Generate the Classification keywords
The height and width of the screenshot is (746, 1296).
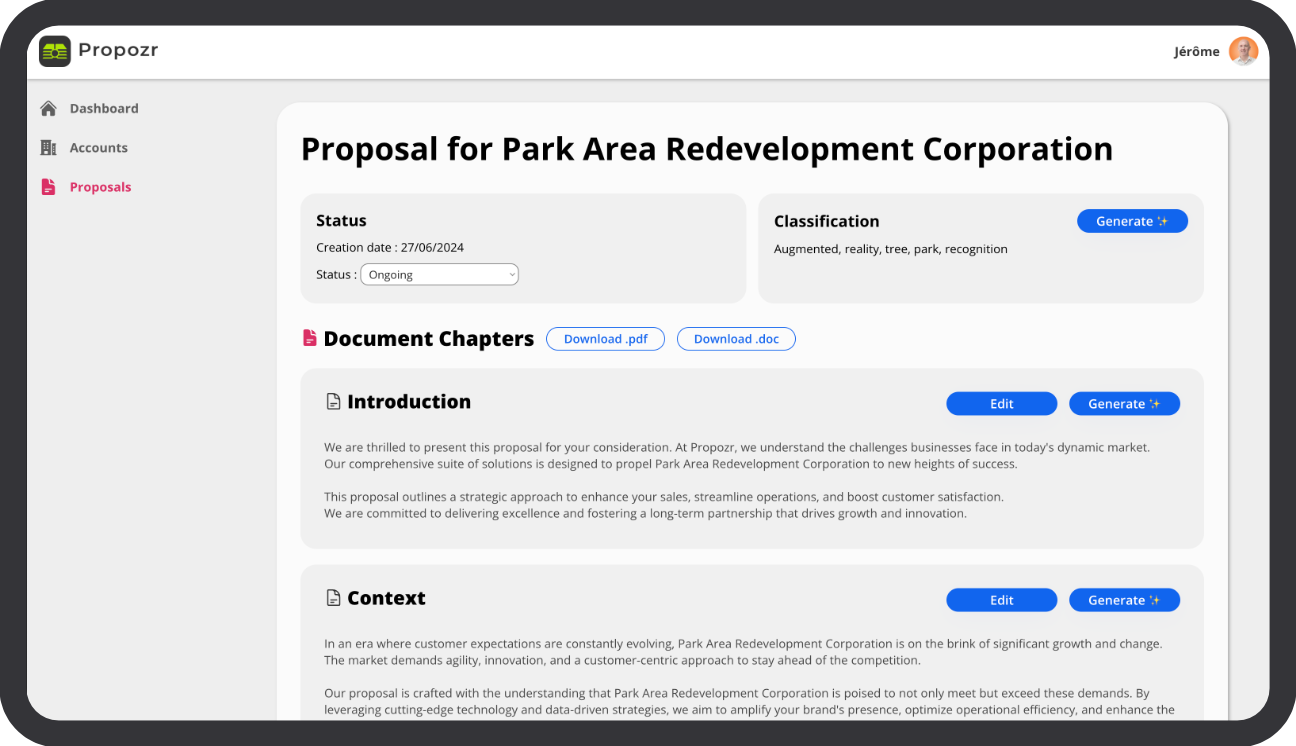(x=1131, y=221)
